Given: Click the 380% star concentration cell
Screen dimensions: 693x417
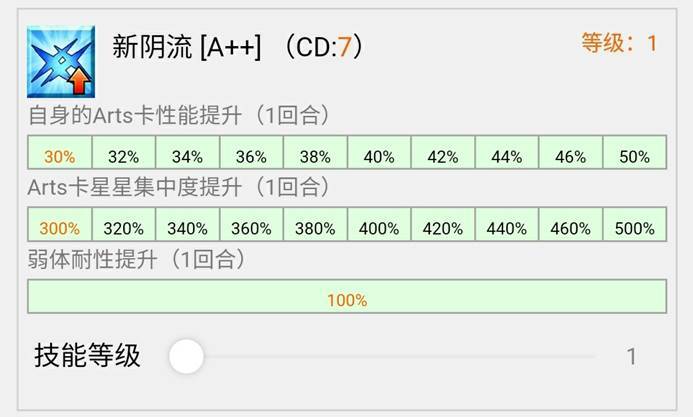Looking at the screenshot, I should coord(315,224).
